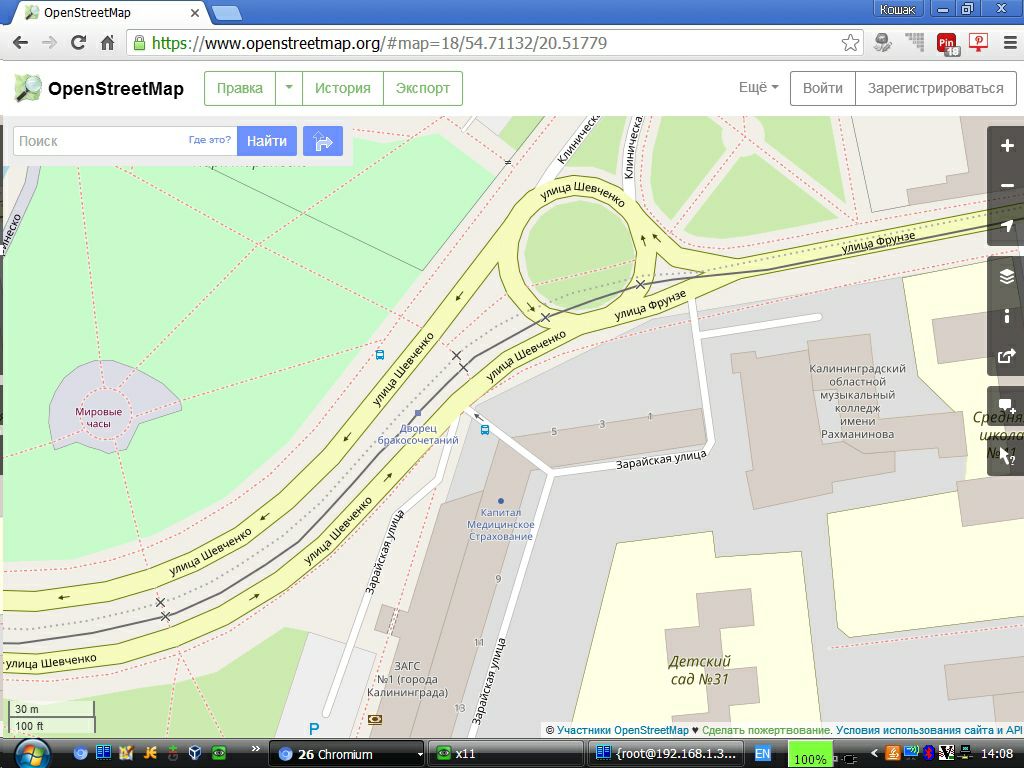Click the Войти login button
1024x768 pixels.
click(823, 88)
